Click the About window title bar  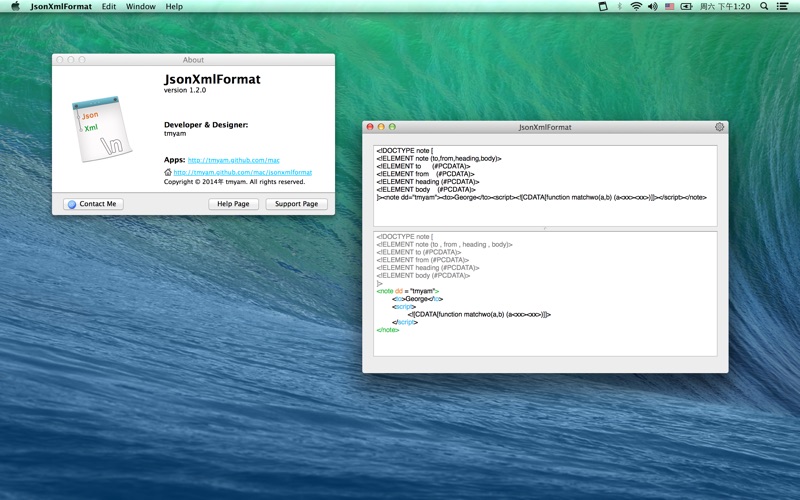(x=193, y=60)
